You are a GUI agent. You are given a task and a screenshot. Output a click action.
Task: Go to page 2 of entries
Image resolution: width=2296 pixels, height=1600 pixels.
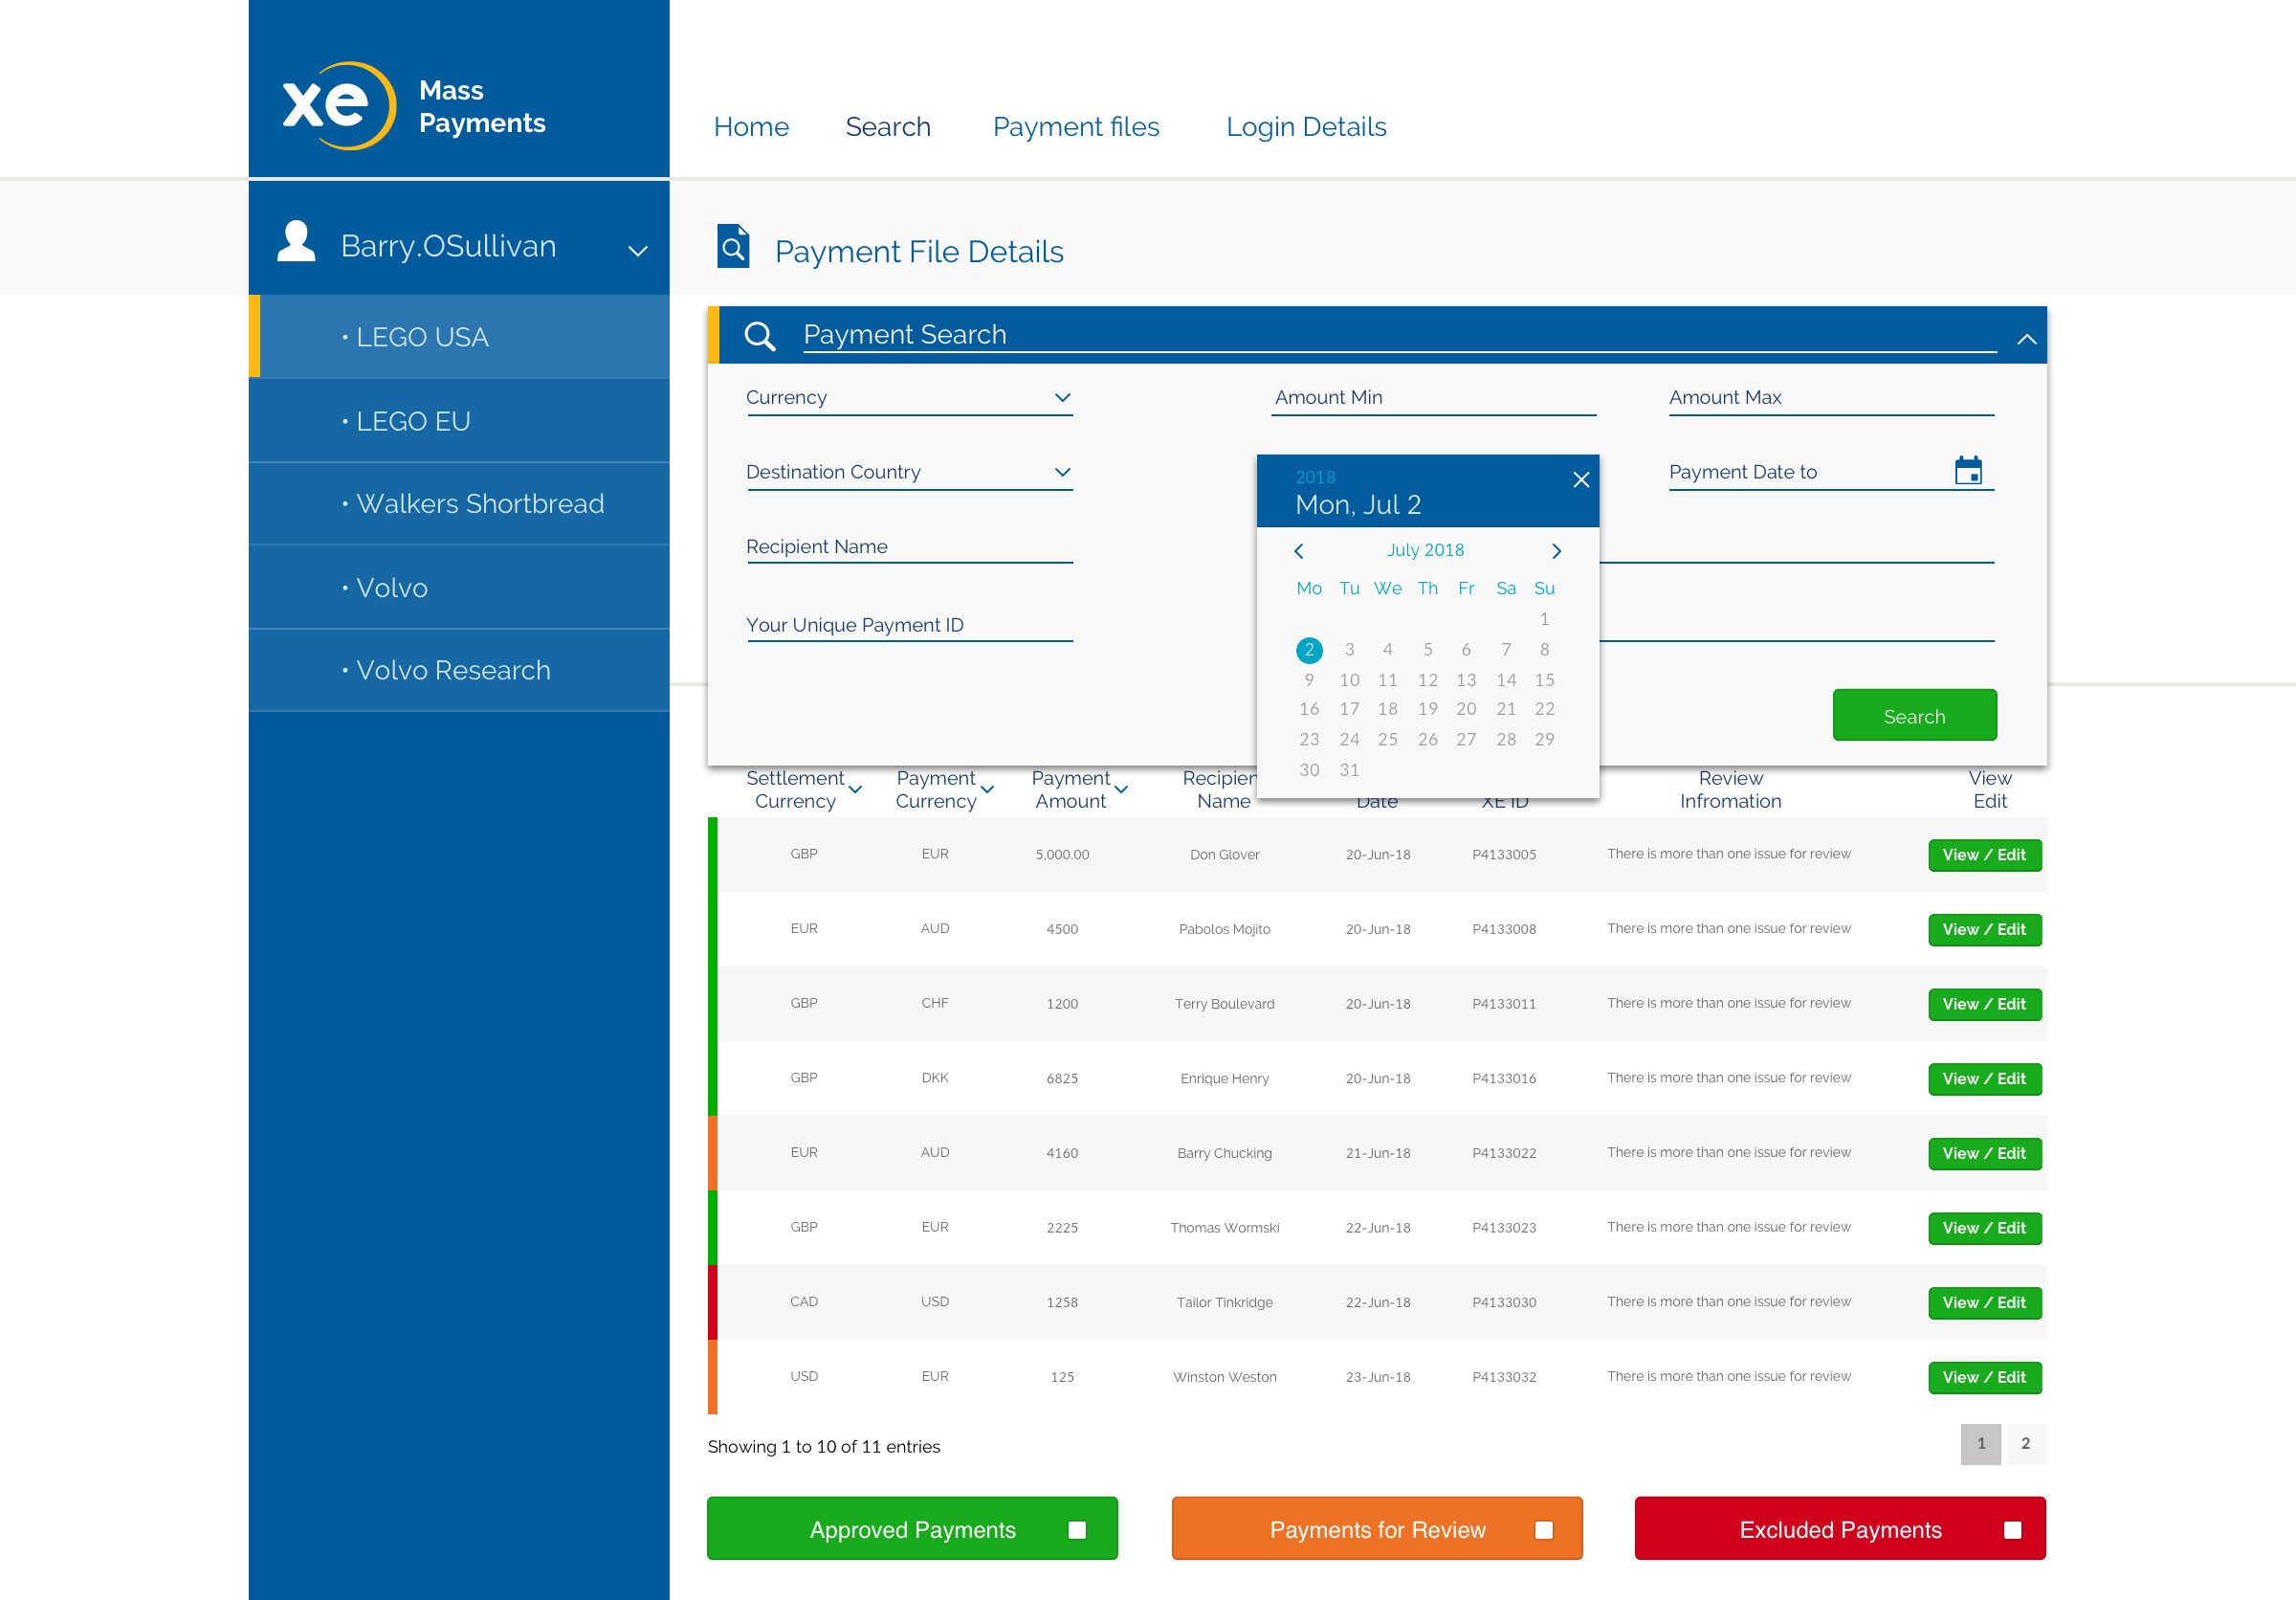click(2025, 1443)
